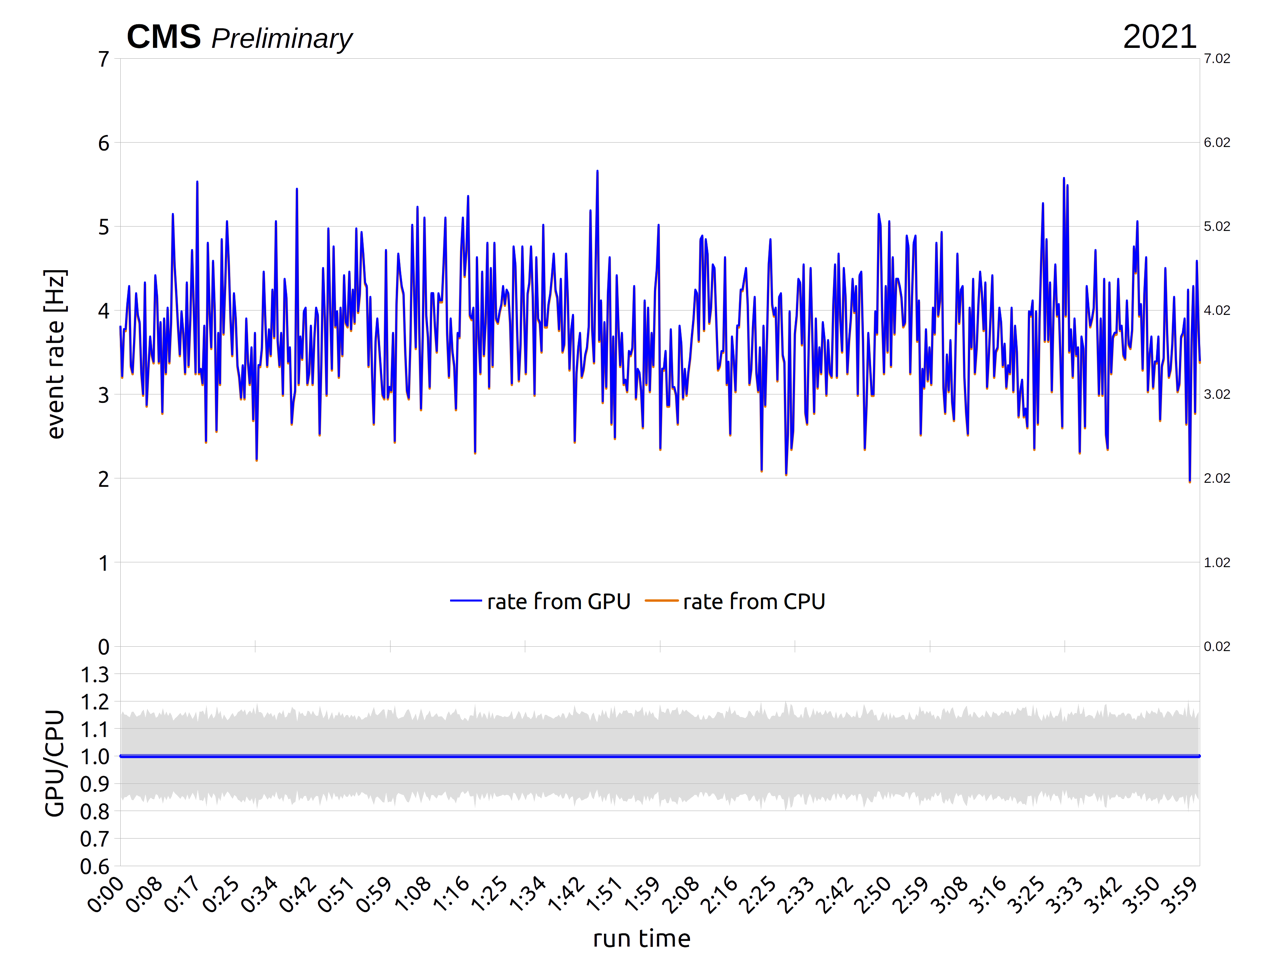The height and width of the screenshot is (960, 1280).
Task: Click the 'GPU/CPU' axis label
Action: click(x=55, y=763)
